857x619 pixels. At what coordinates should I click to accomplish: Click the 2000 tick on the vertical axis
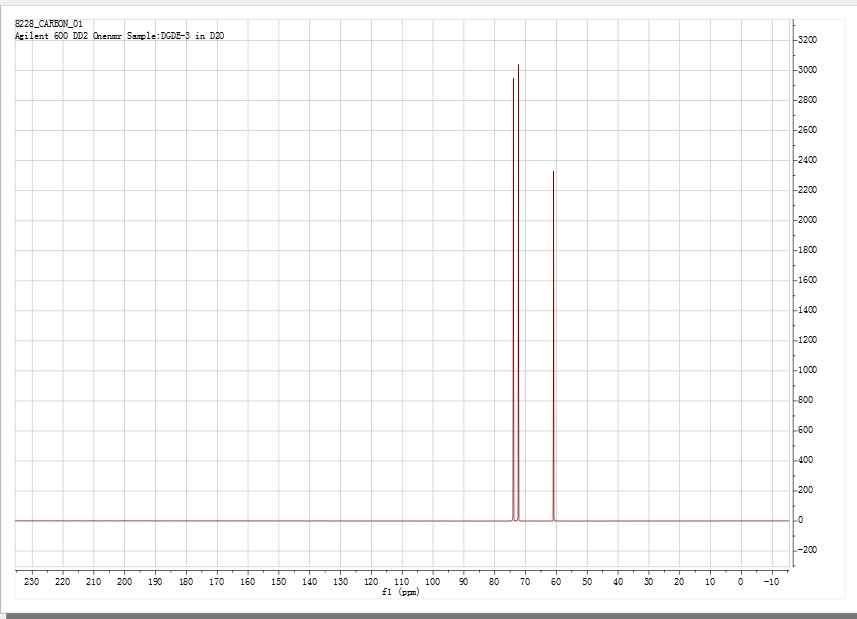pyautogui.click(x=808, y=220)
